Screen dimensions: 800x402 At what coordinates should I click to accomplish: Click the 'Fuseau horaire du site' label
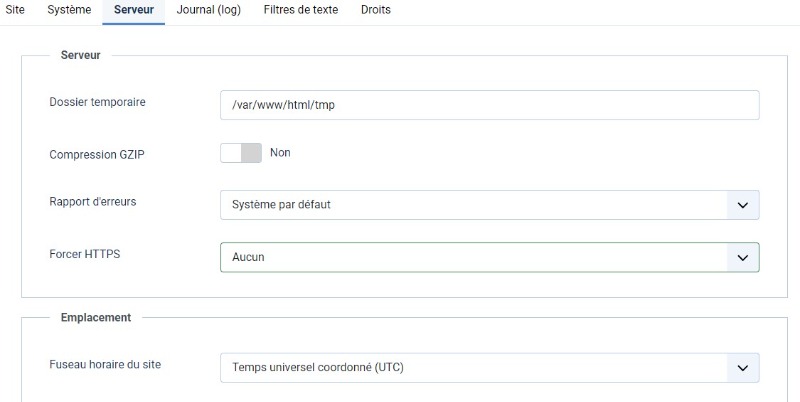point(105,364)
